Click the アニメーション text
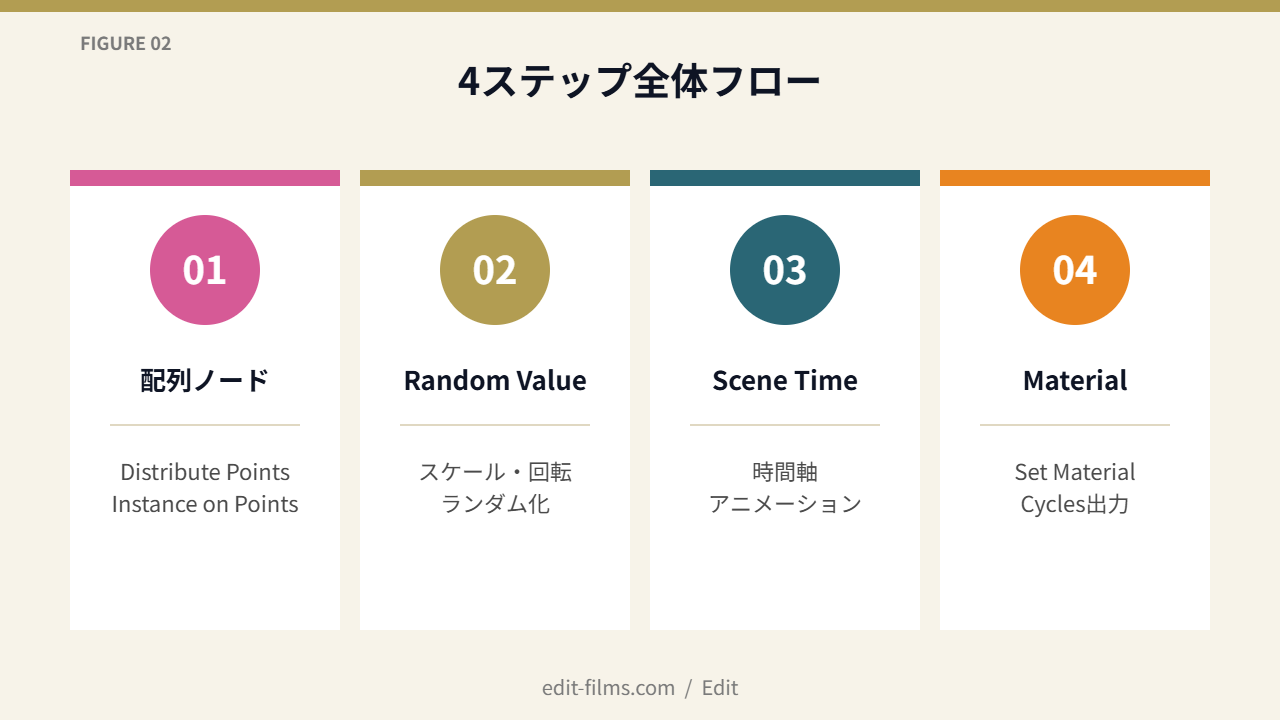Image resolution: width=1280 pixels, height=720 pixels. tap(785, 504)
